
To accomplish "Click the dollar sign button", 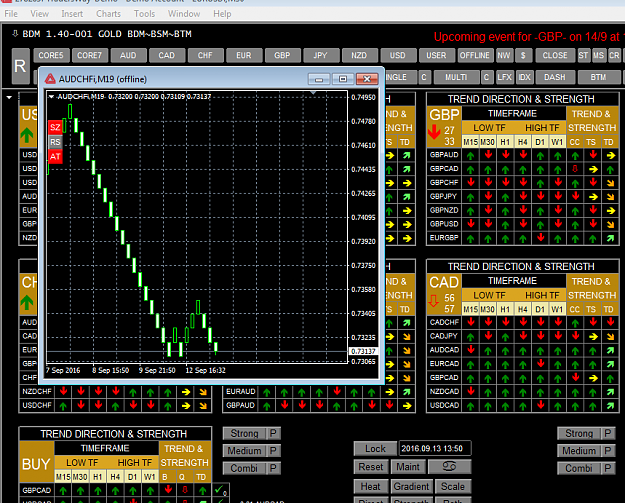I will [523, 55].
